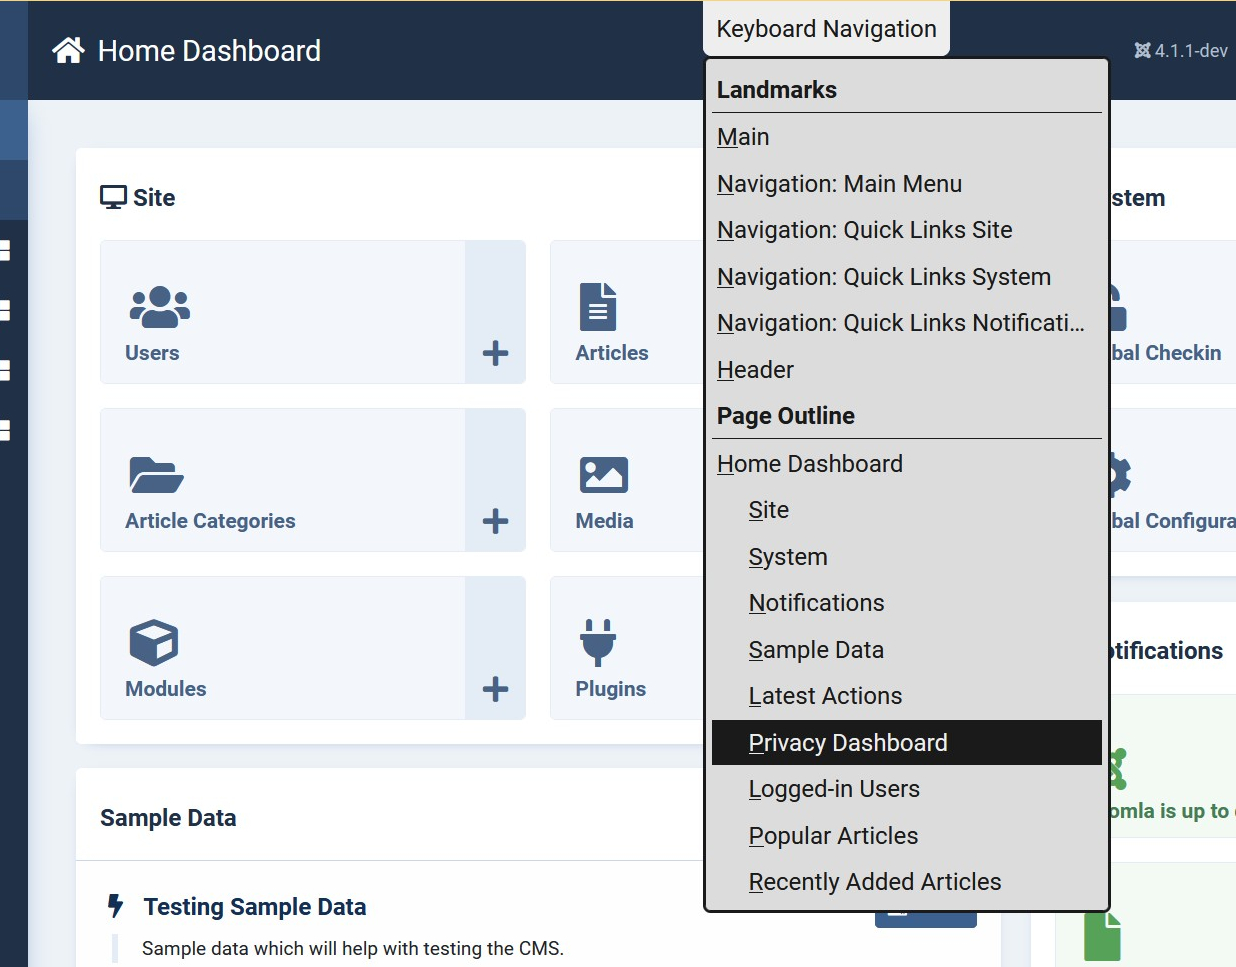Go to Header landmark entry

pos(755,370)
